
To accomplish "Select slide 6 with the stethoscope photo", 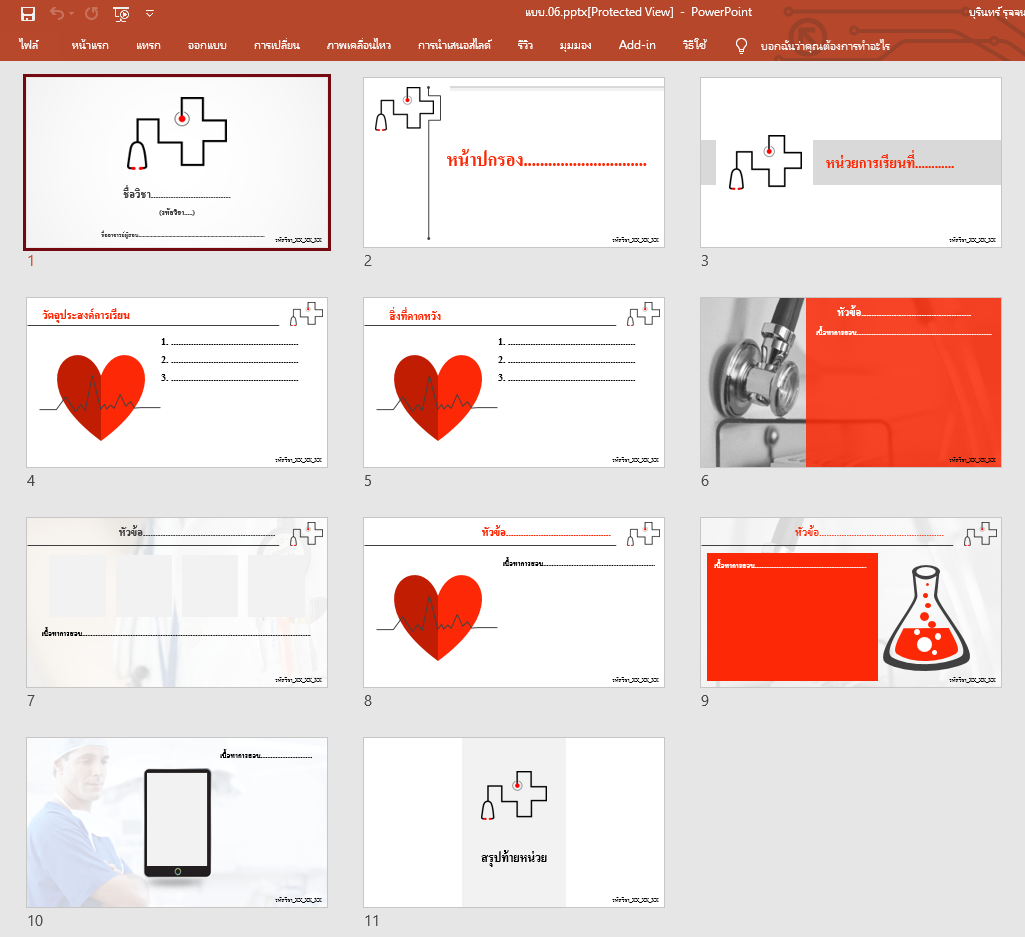I will click(850, 382).
